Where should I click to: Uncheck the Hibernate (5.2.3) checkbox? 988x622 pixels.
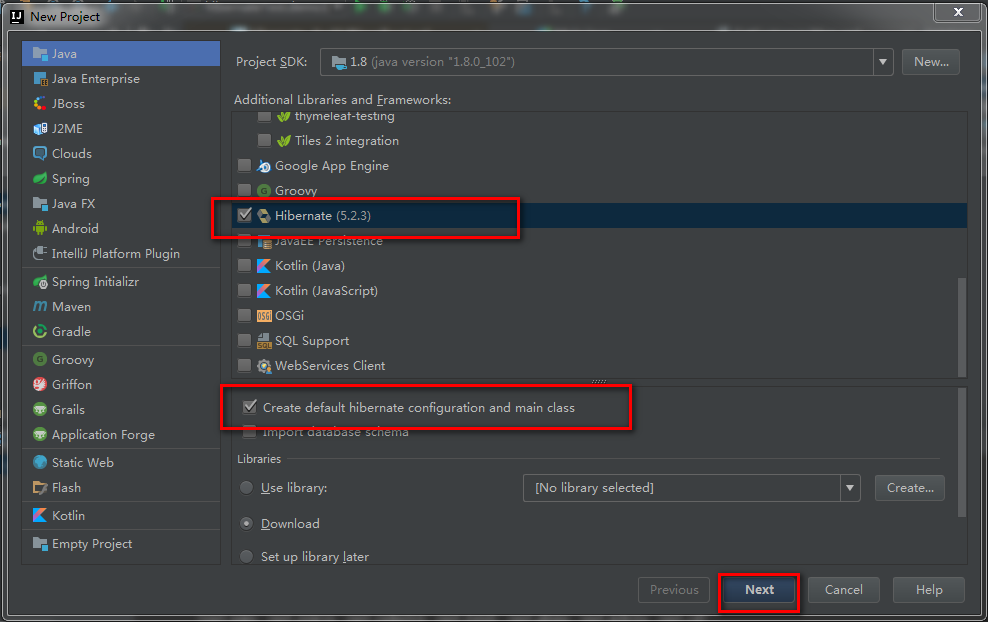pyautogui.click(x=244, y=216)
